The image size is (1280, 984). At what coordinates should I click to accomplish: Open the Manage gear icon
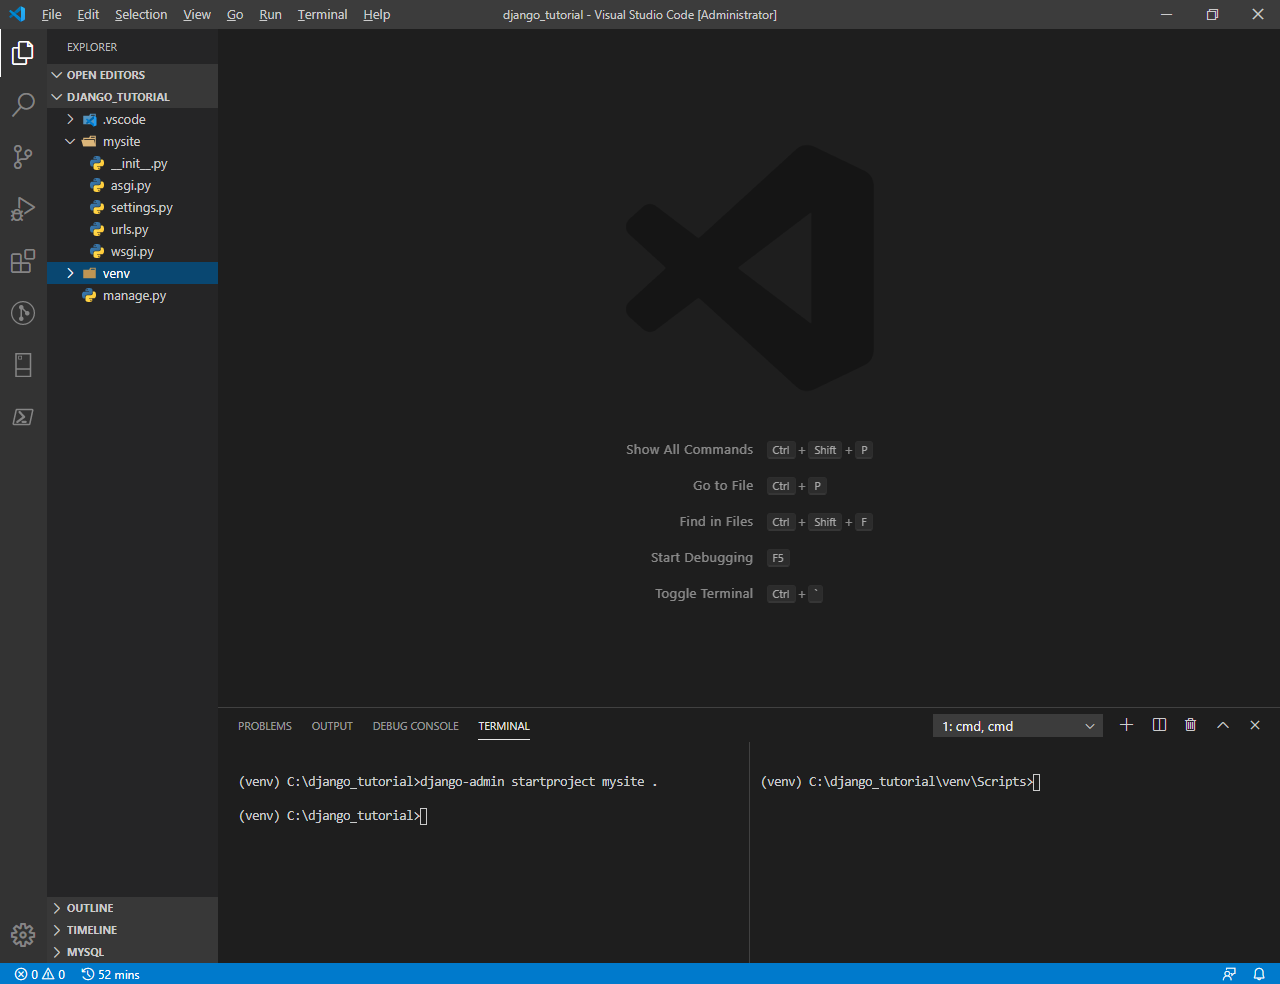pyautogui.click(x=23, y=935)
